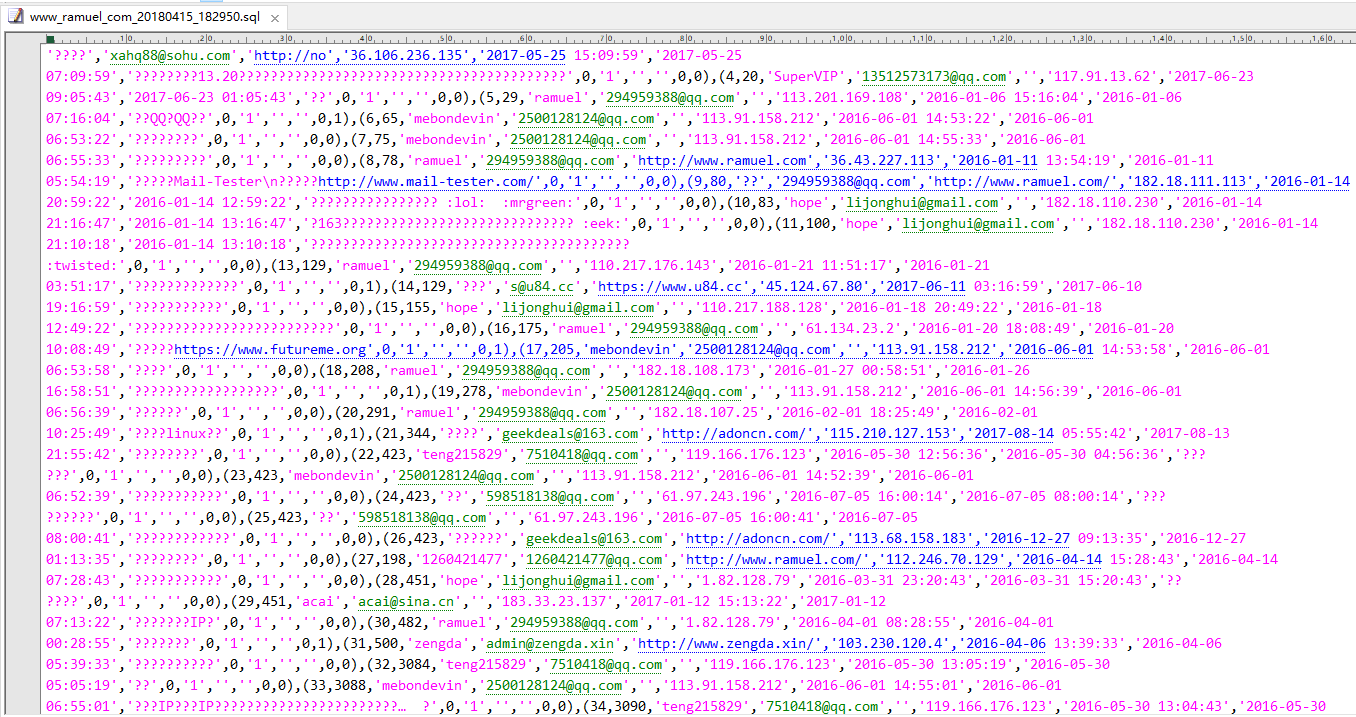Viewport: 1356px width, 717px height.
Task: Click the email 13512573173@qq.com
Action: [x=934, y=76]
